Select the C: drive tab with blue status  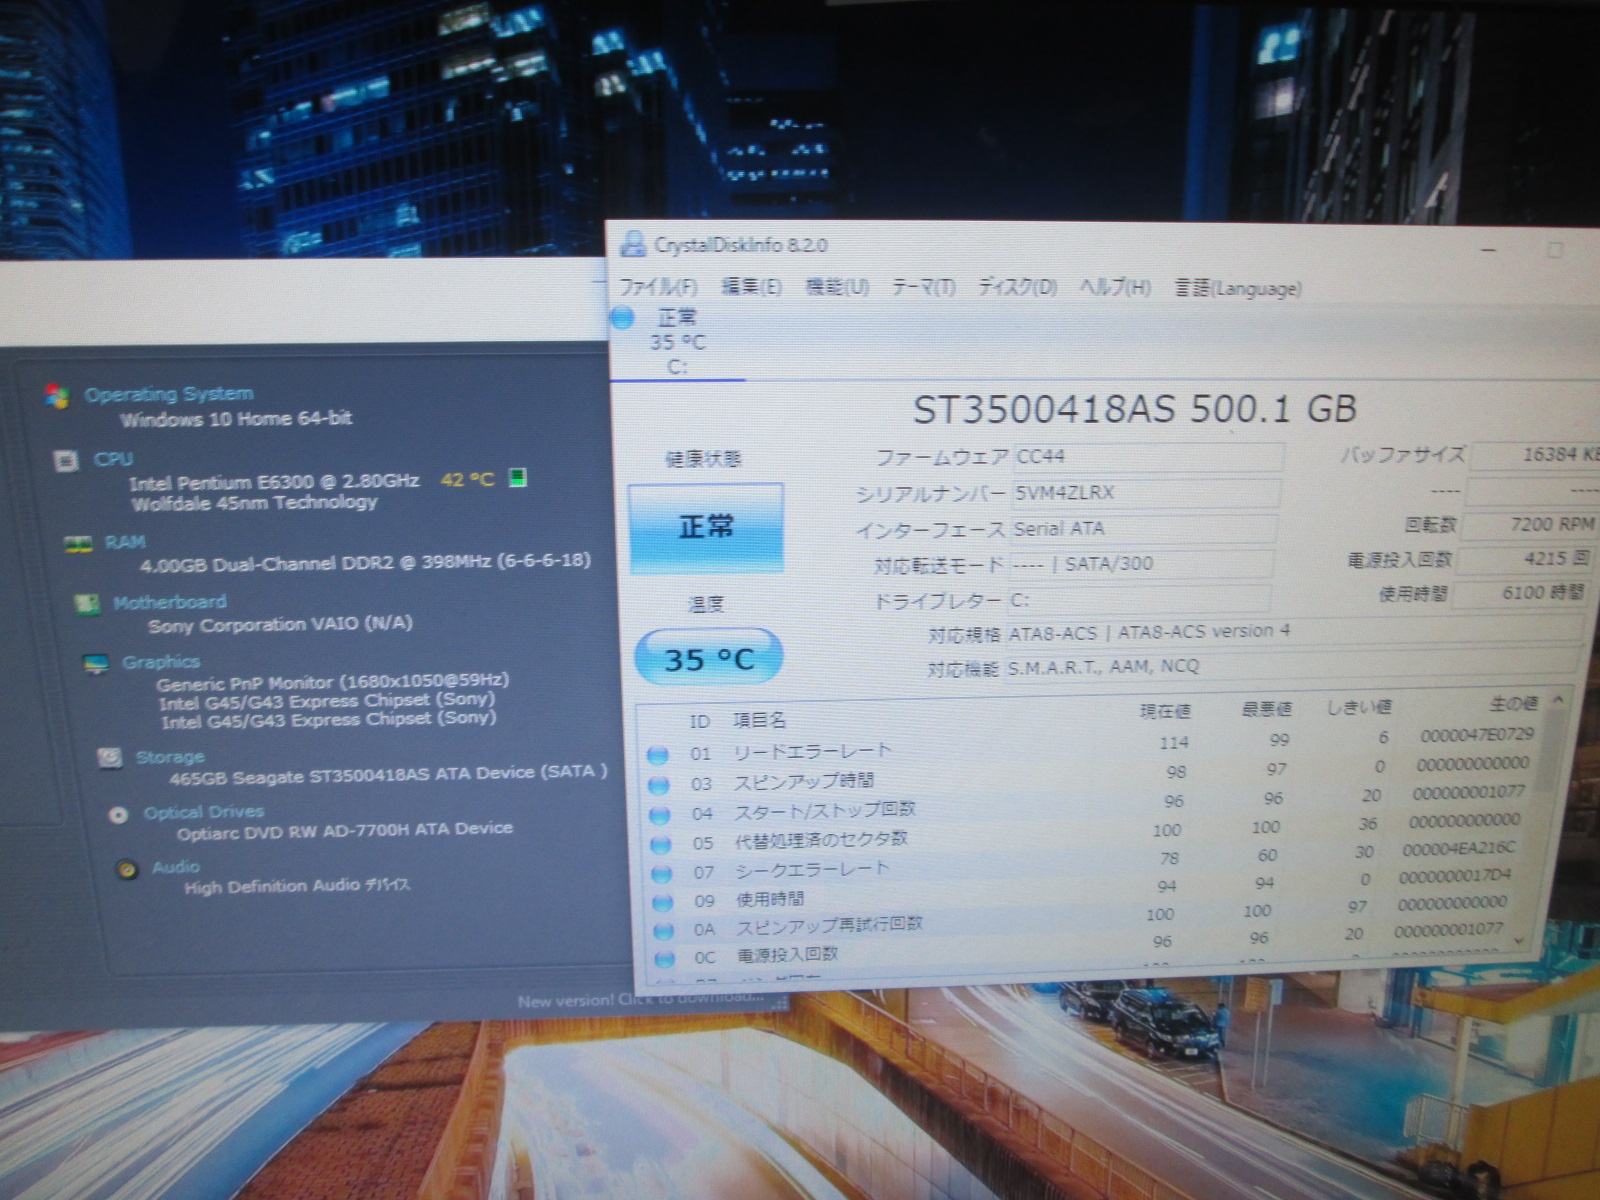(x=675, y=342)
